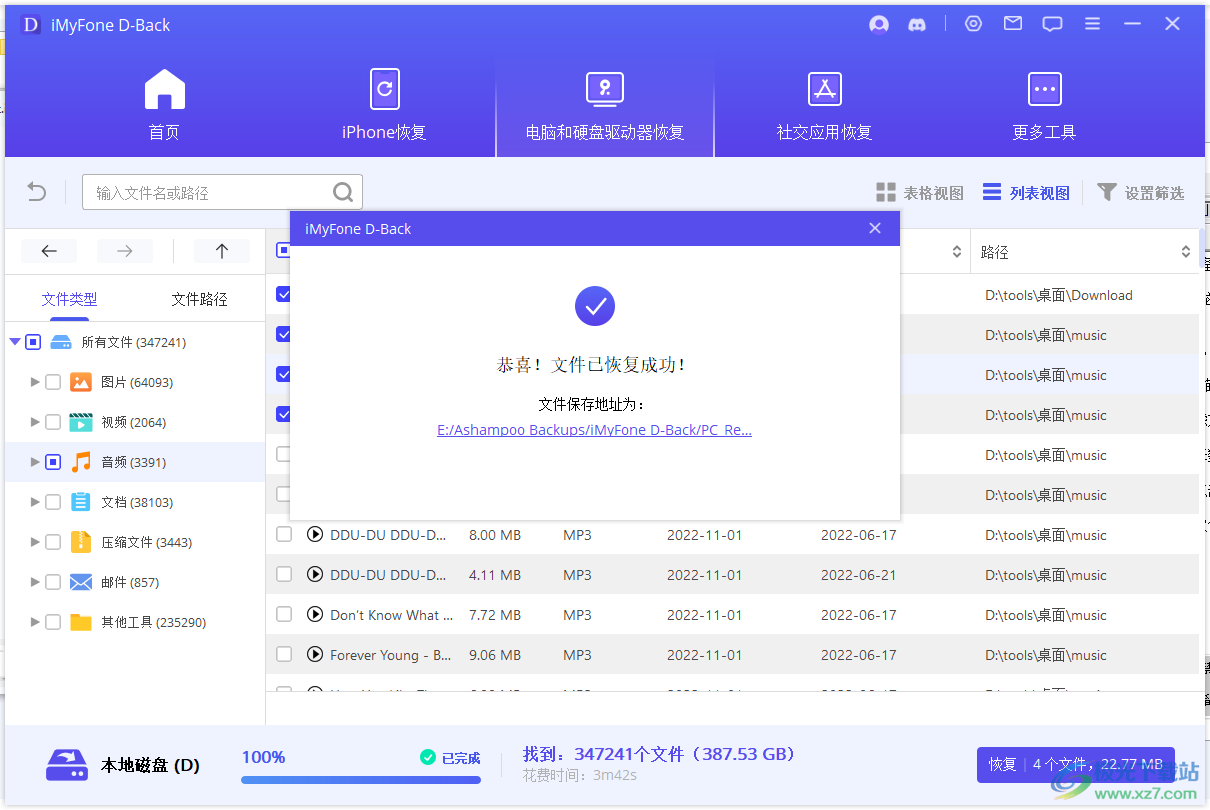Click the 恢复 button

(1002, 765)
